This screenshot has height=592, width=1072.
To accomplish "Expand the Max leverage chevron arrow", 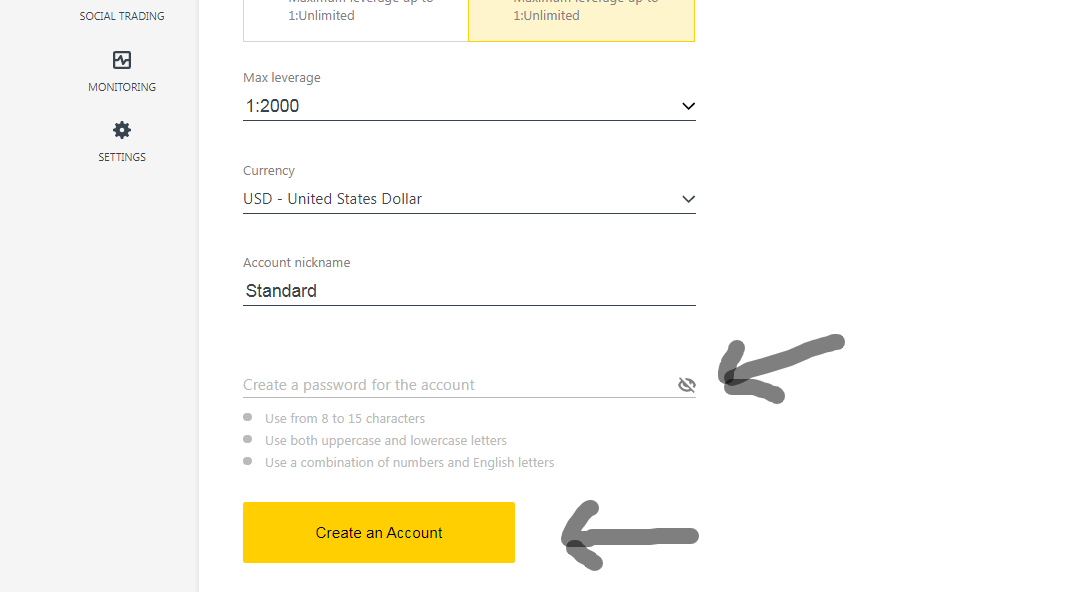I will tap(688, 106).
